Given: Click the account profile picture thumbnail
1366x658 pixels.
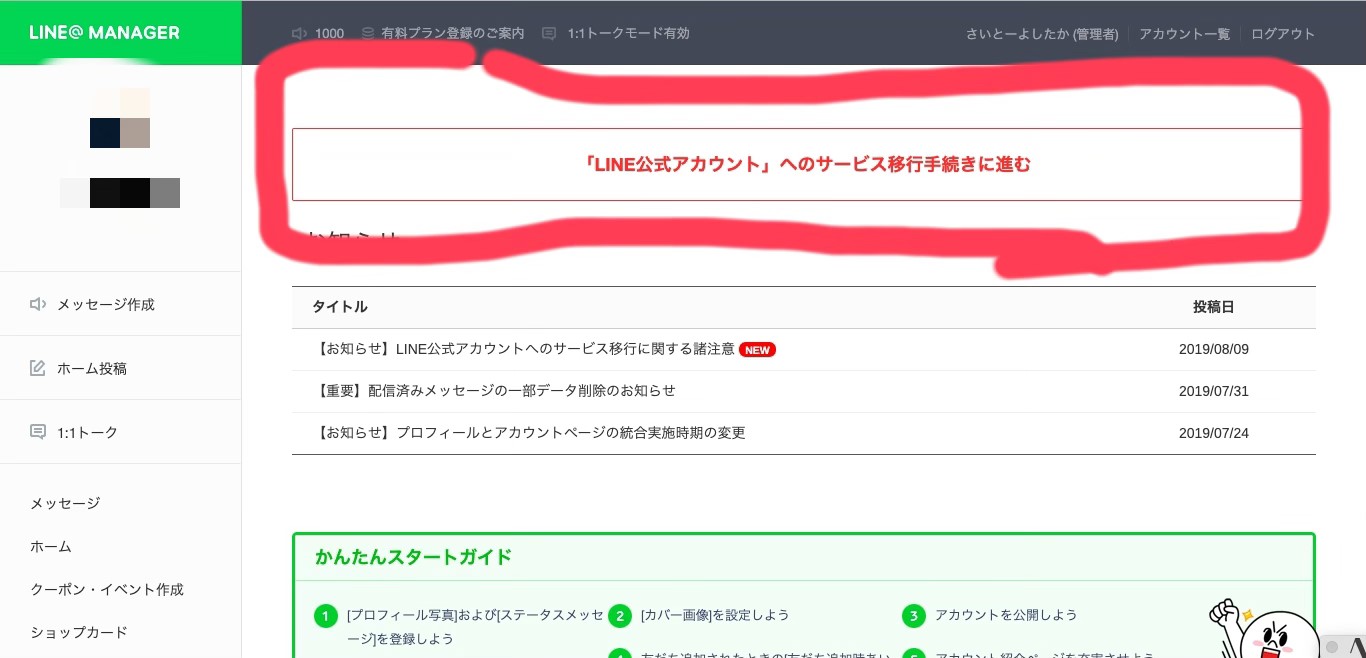Looking at the screenshot, I should click(120, 118).
